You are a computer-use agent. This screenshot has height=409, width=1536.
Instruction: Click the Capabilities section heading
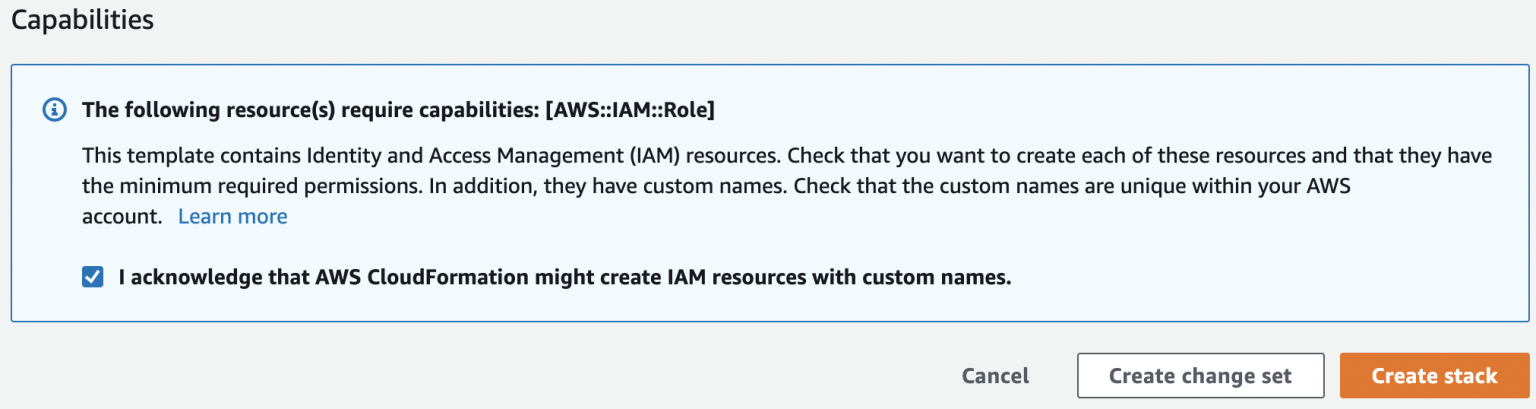pyautogui.click(x=82, y=20)
